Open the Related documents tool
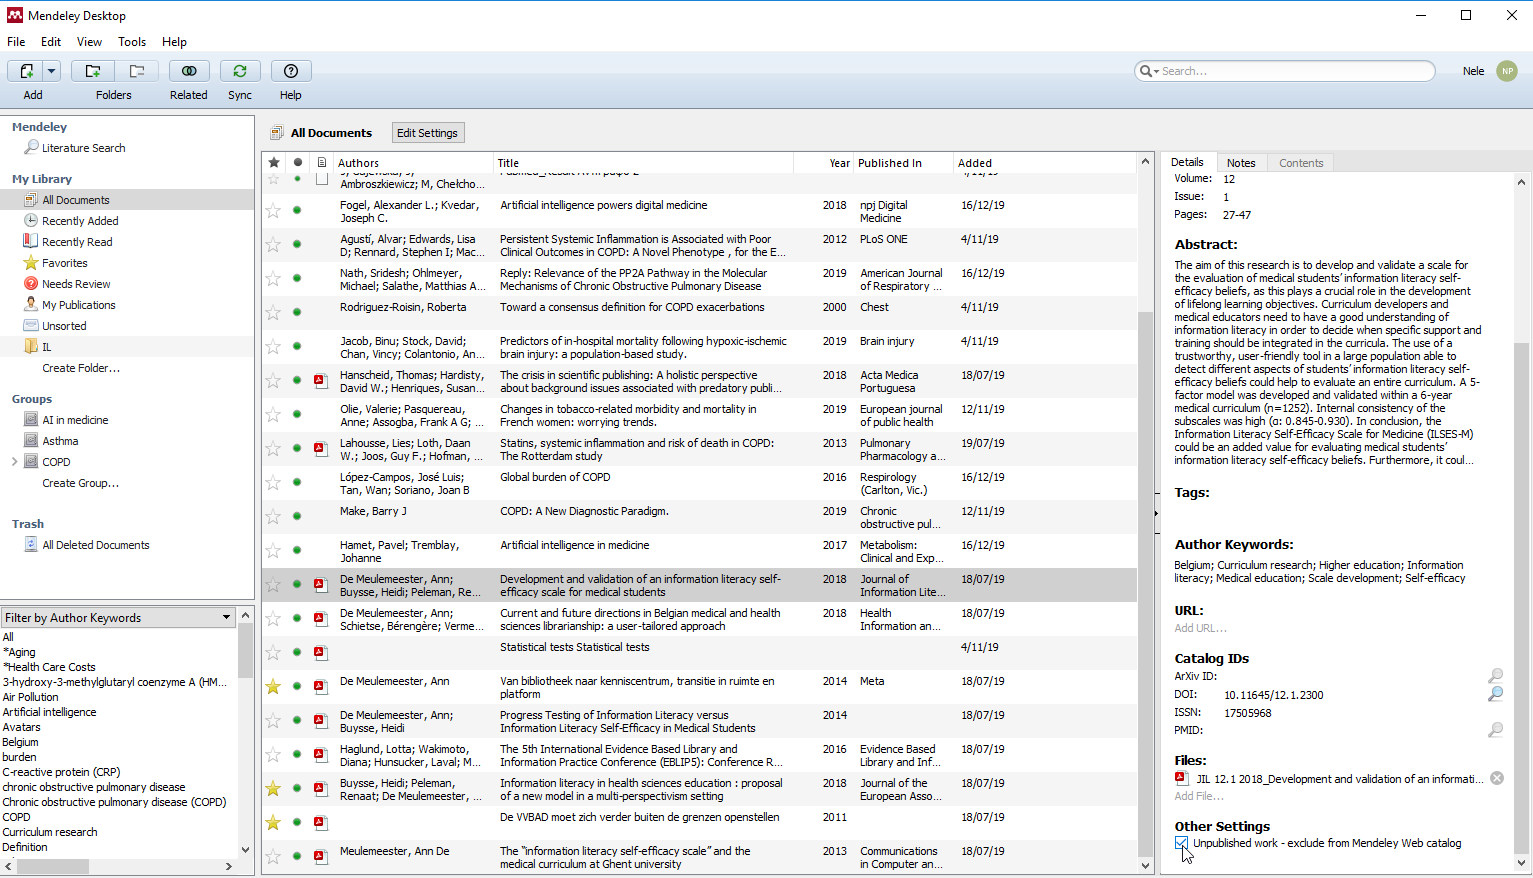1533x878 pixels. [188, 71]
